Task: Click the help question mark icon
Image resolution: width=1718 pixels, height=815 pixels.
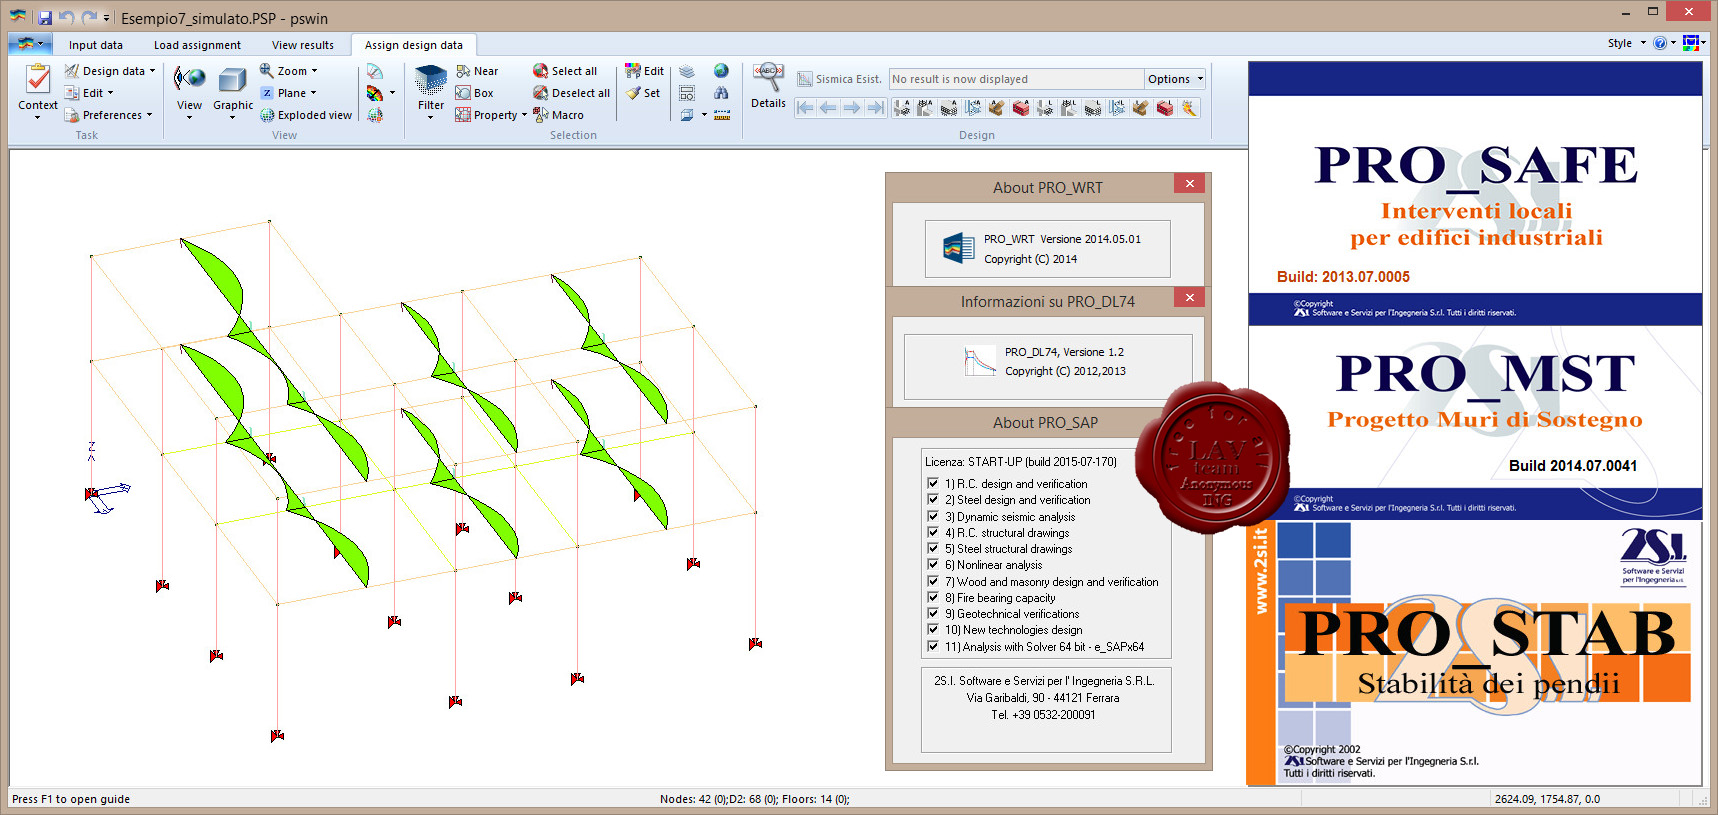Action: 1660,43
